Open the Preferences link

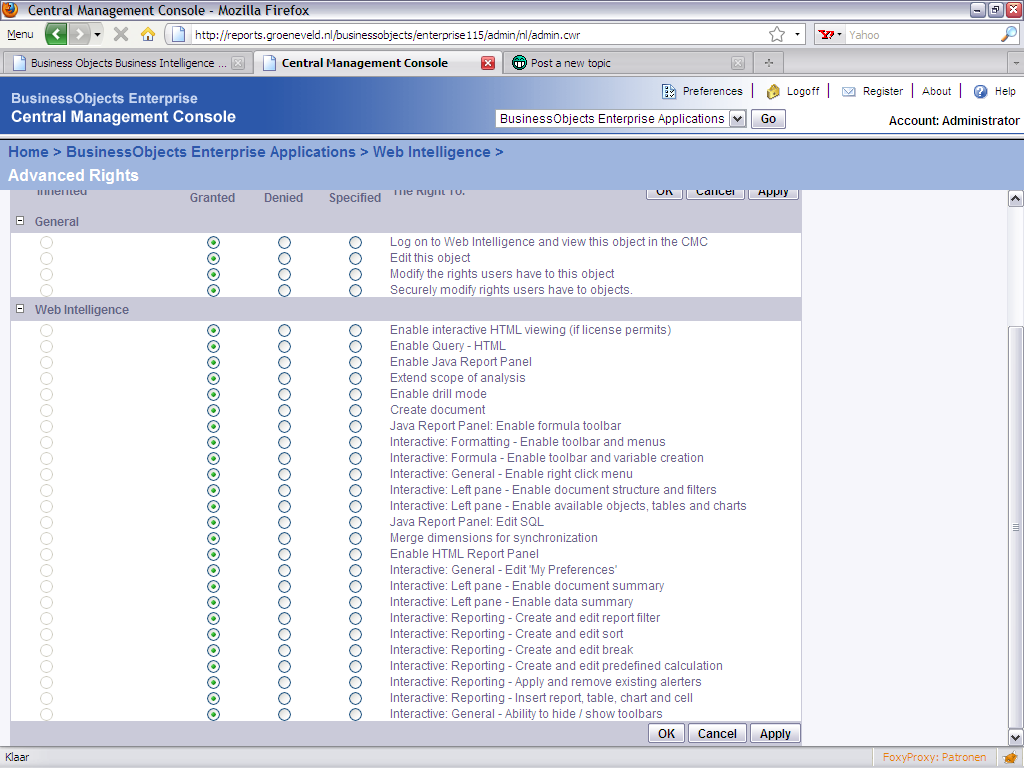point(712,91)
